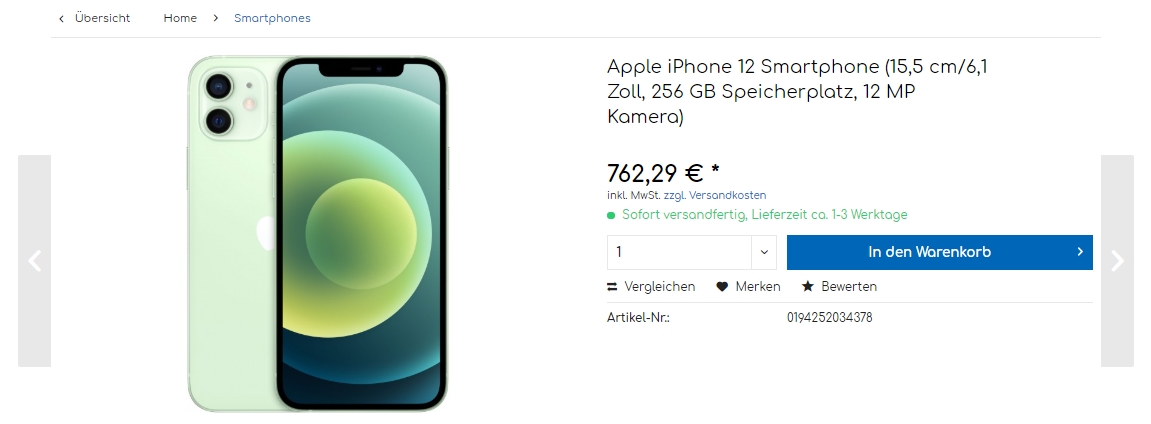Screen dimensions: 1151x424
Task: Open the Home breadcrumb
Action: [180, 18]
